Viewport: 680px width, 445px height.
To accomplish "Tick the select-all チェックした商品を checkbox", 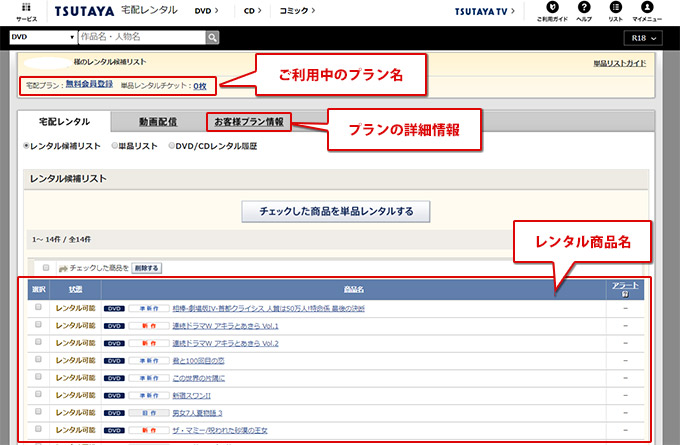I will [x=46, y=268].
